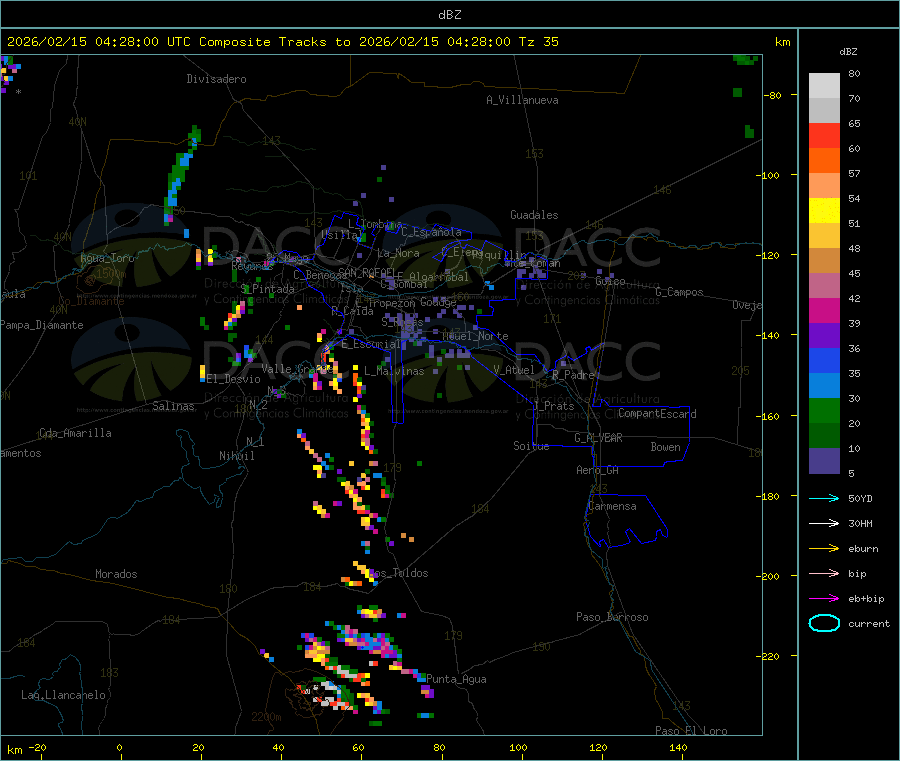
Task: Click the Bowen map label
Action: point(666,448)
